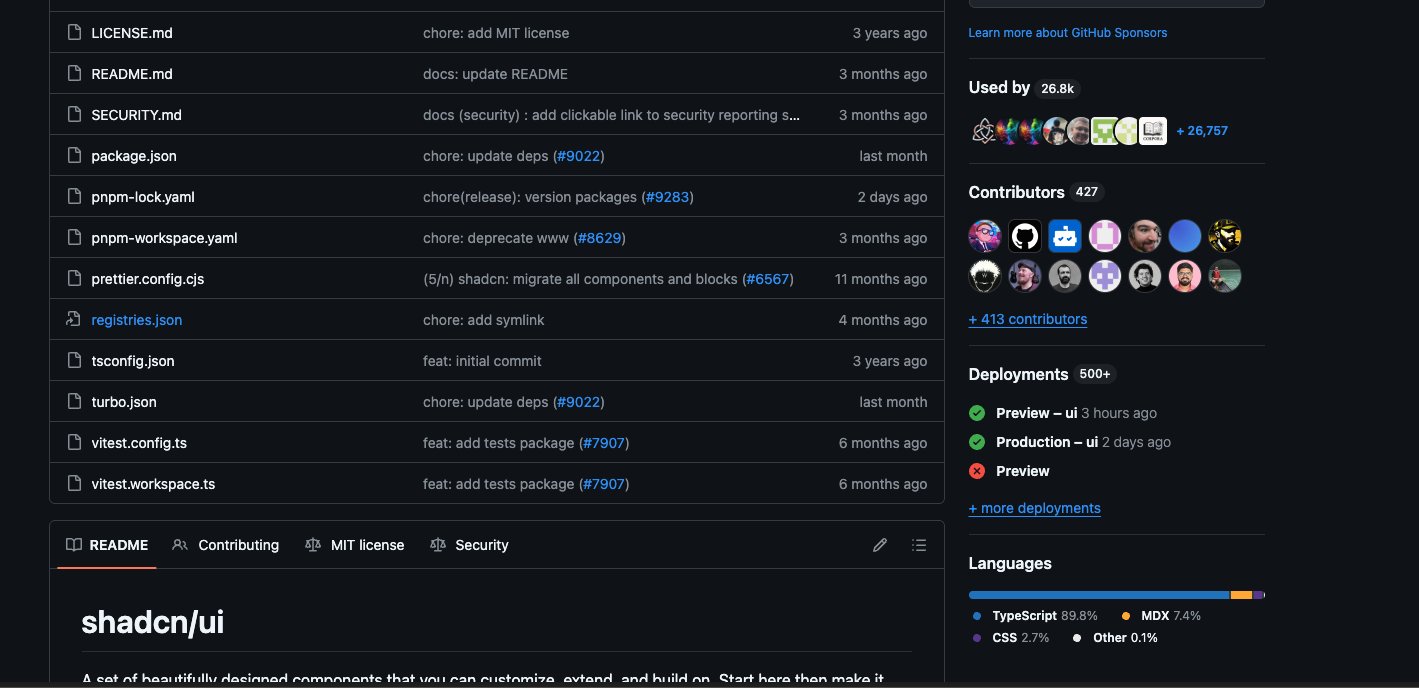Screen dimensions: 1419x688
Task: Show + more deployments
Action: [1034, 508]
